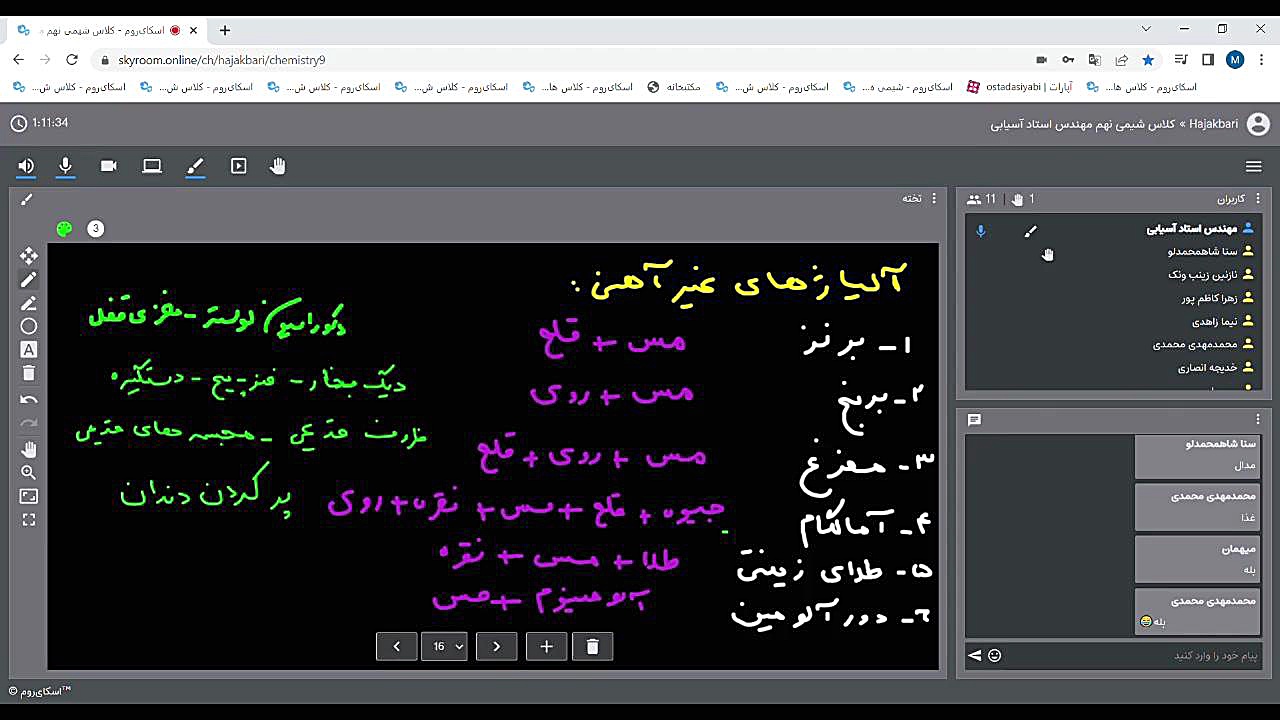This screenshot has height=720, width=1280.
Task: Open the chat emoji picker
Action: pos(994,655)
